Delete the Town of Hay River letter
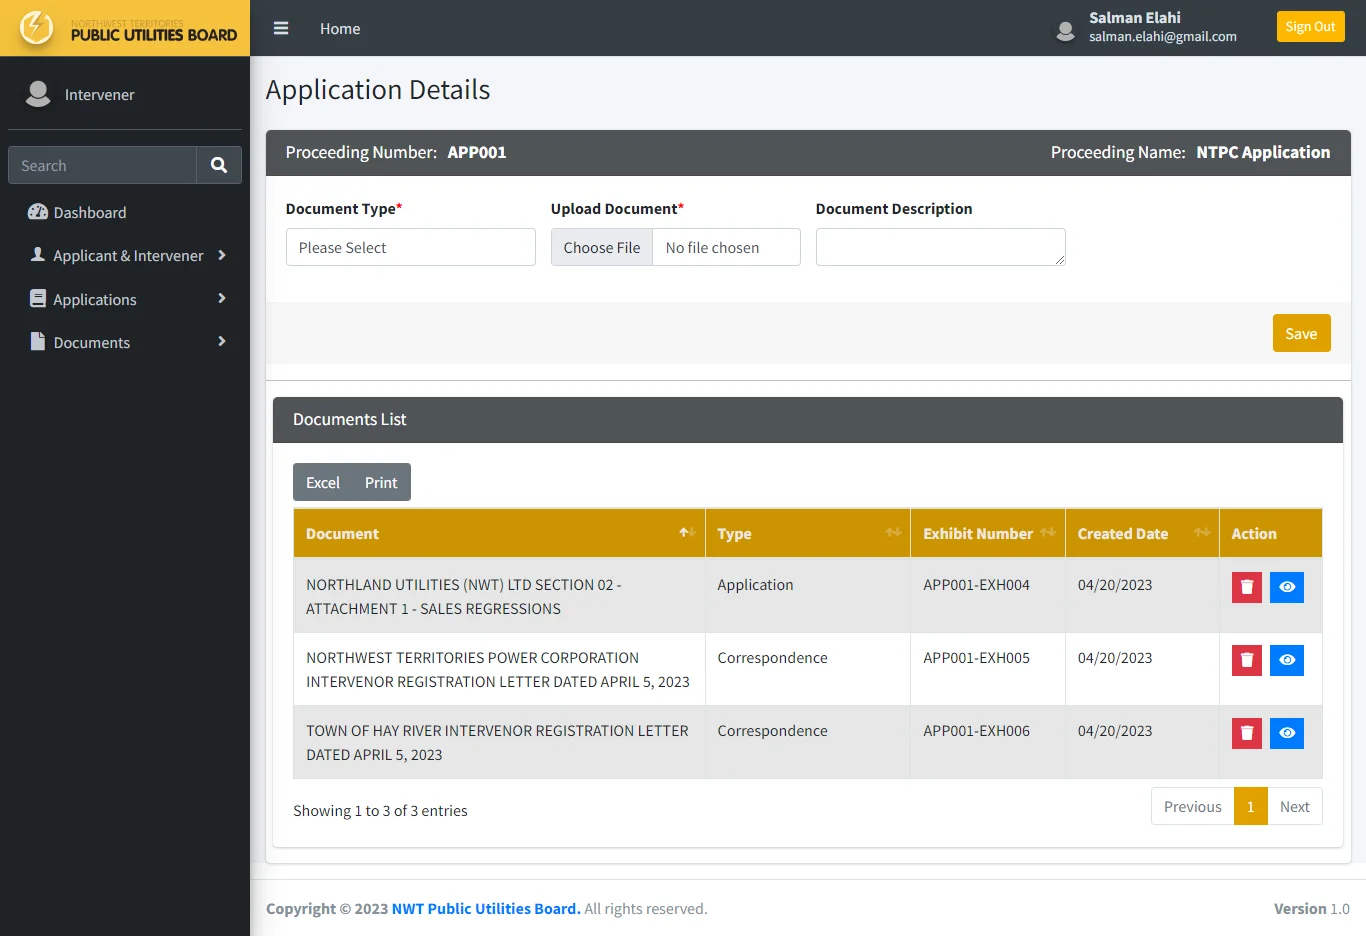Viewport: 1366px width, 936px height. coord(1246,733)
